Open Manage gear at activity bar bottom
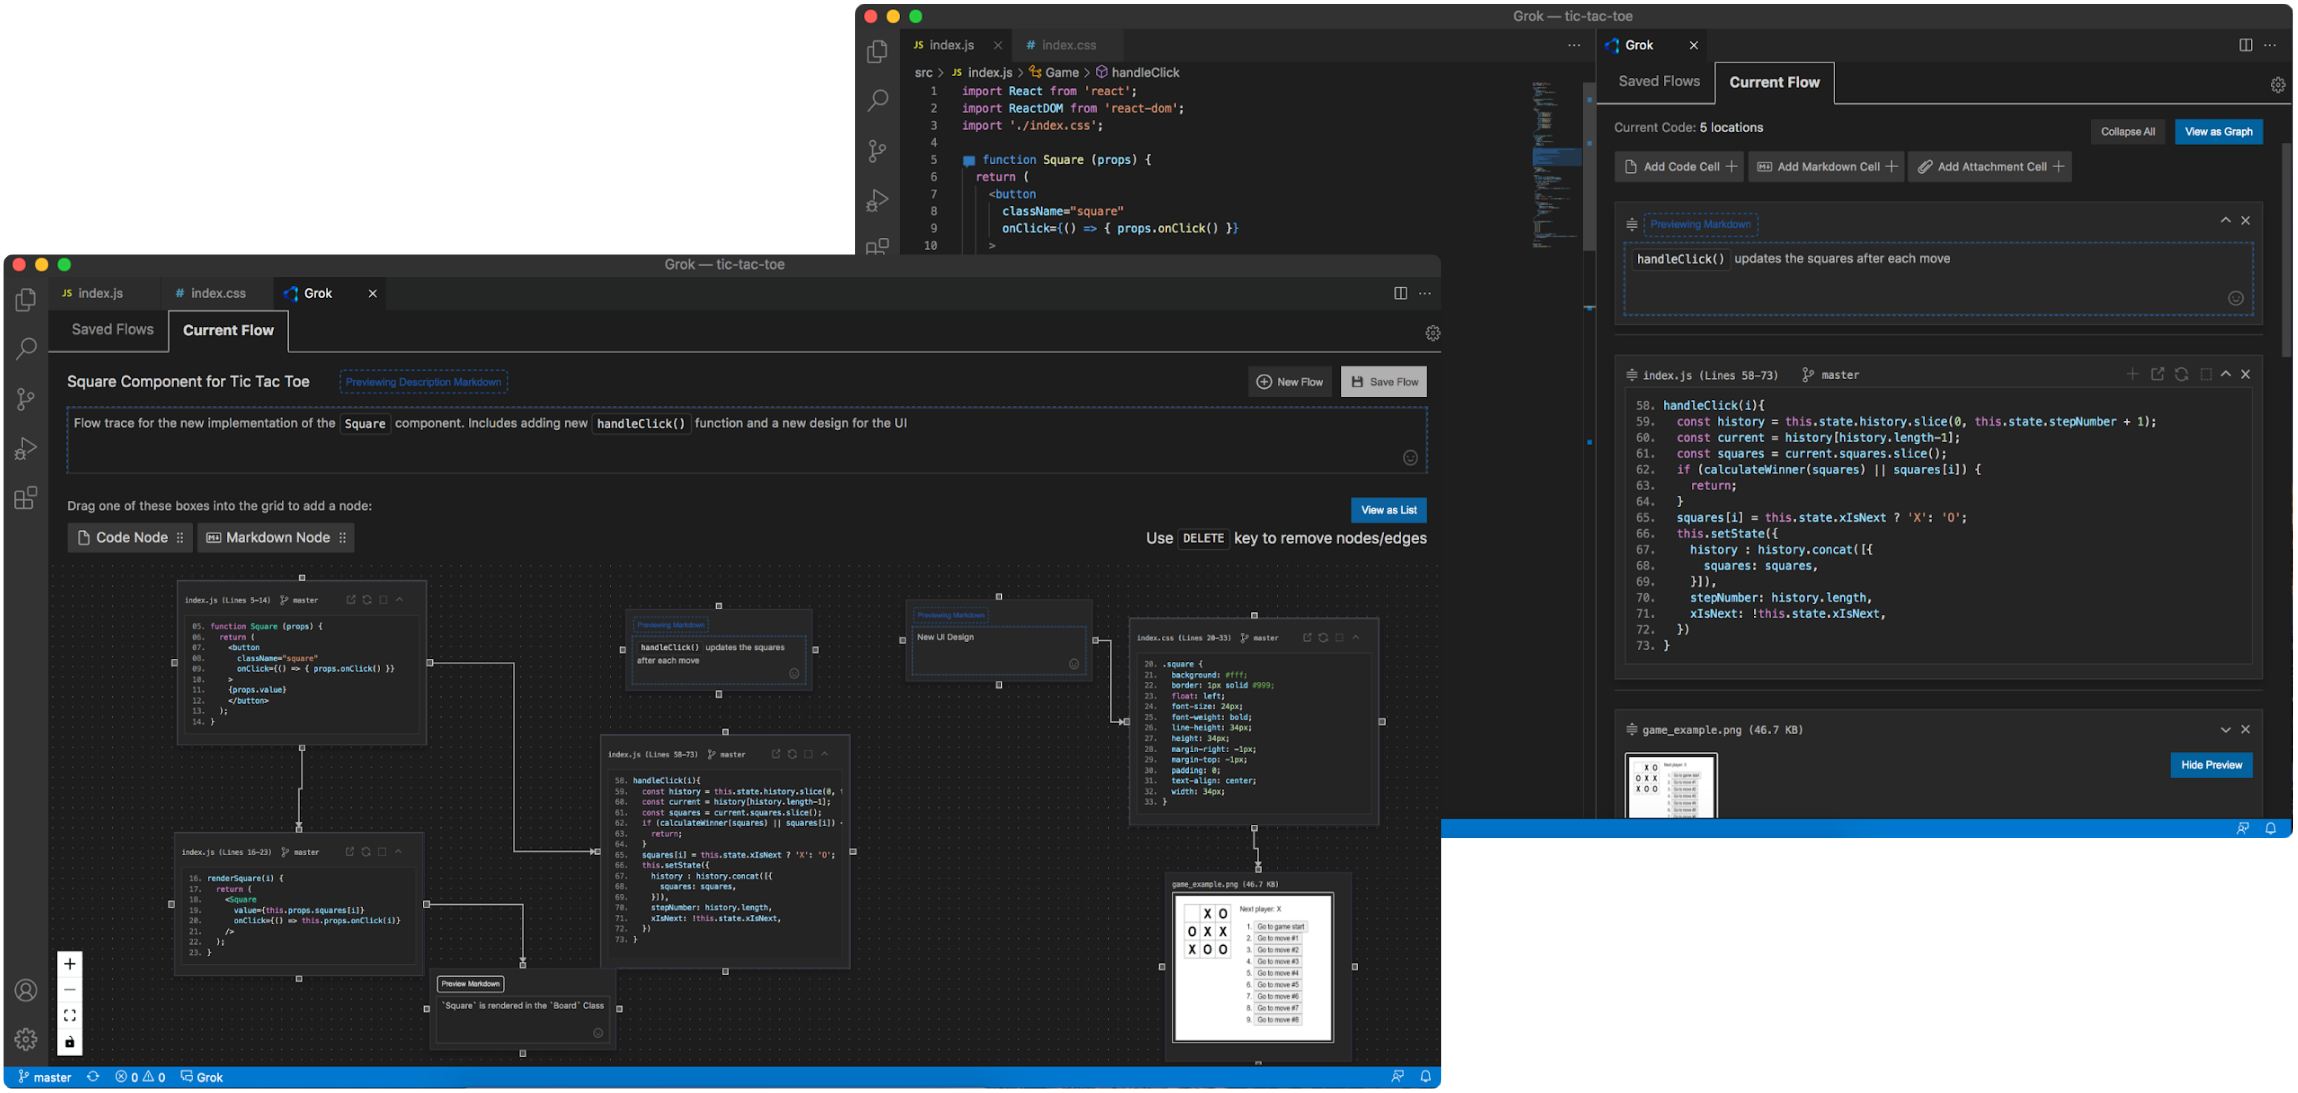This screenshot has height=1093, width=2298. tap(26, 1039)
